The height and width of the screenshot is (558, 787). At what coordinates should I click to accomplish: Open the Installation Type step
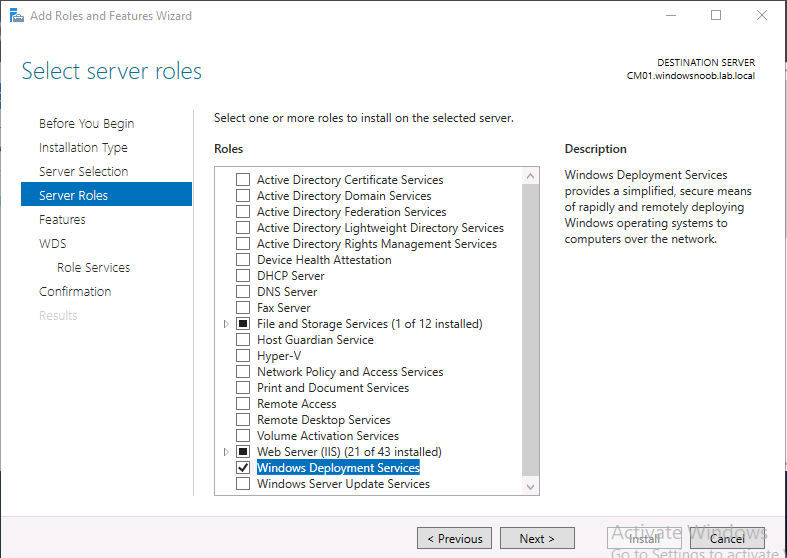[83, 148]
